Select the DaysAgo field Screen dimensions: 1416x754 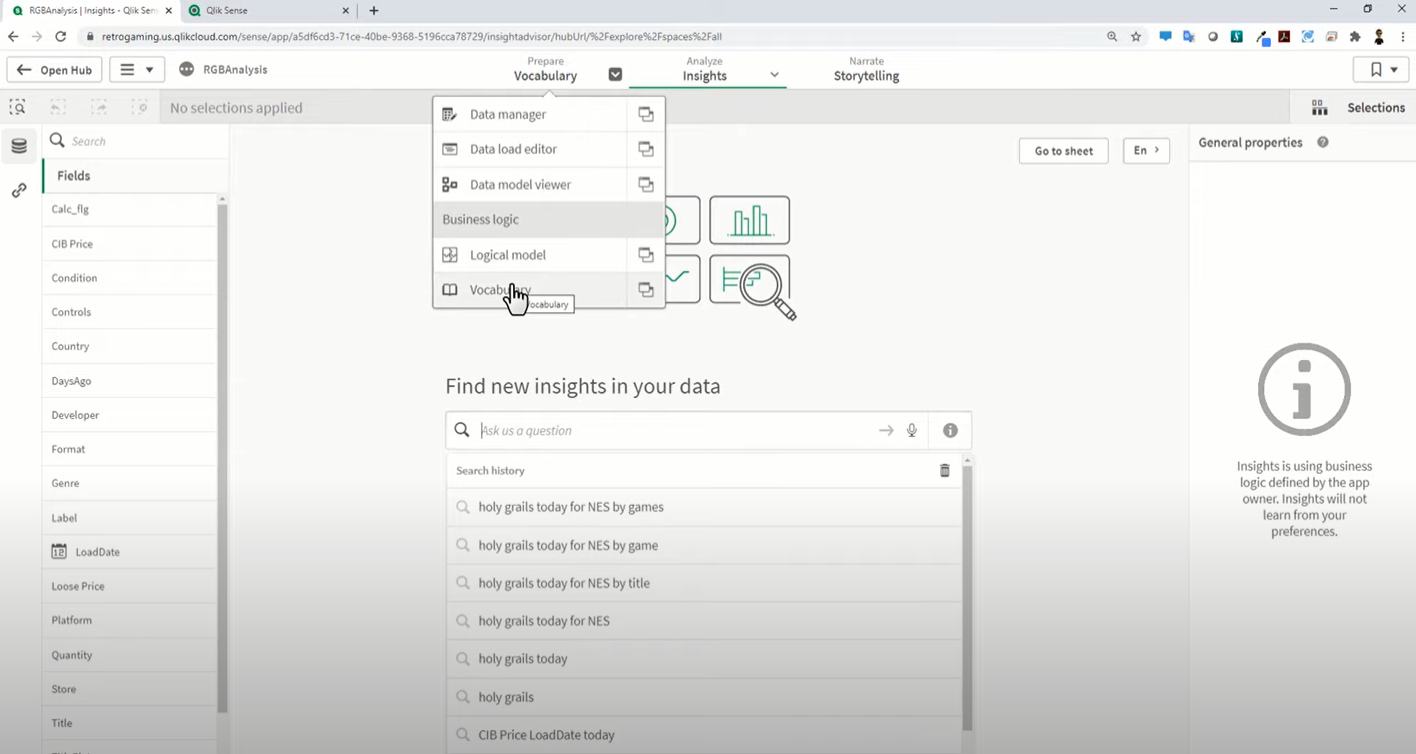(129, 381)
